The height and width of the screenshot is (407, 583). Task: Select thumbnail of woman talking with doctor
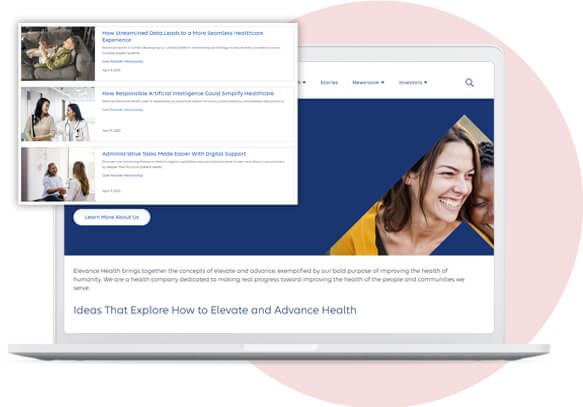[58, 114]
